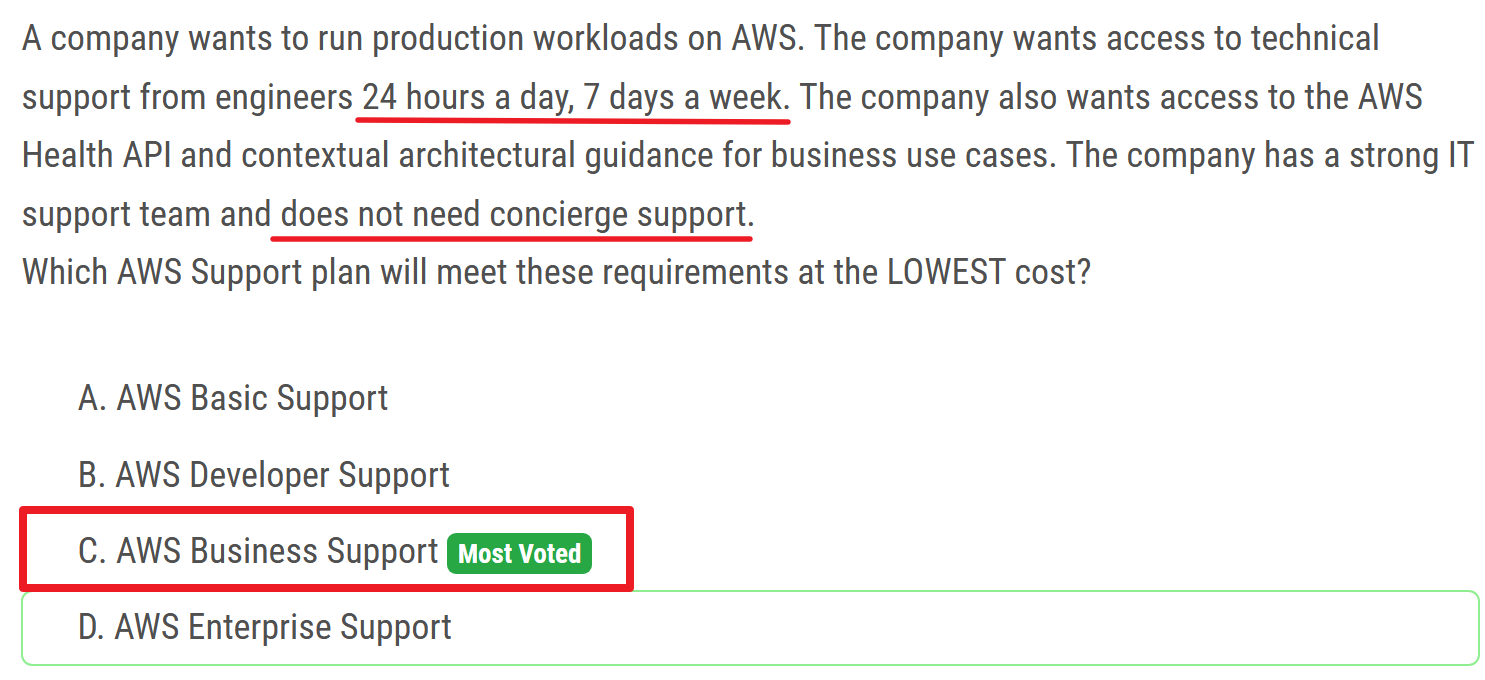The height and width of the screenshot is (680, 1485).
Task: Click underlined "does not need concierge support"
Action: (512, 214)
